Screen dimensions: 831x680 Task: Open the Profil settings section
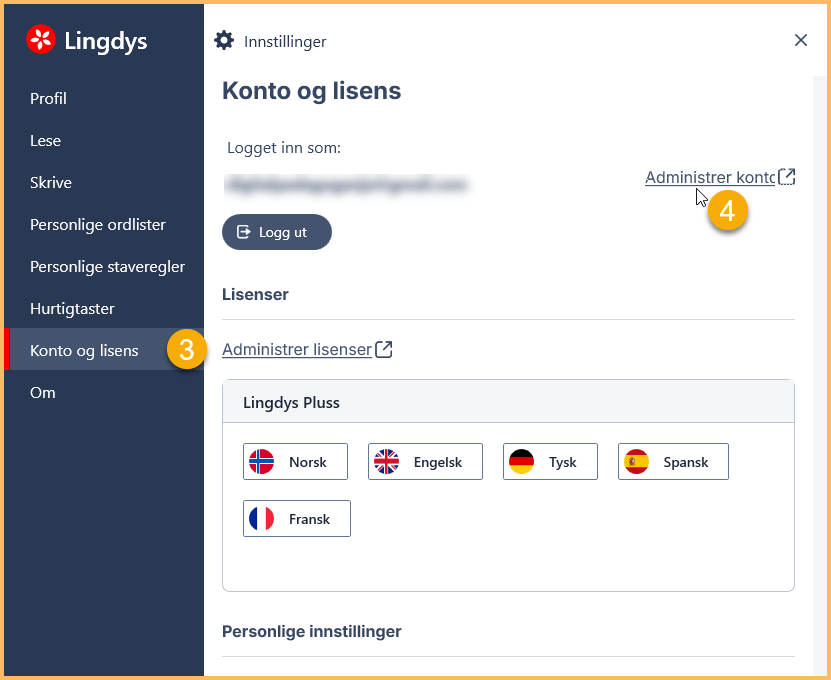click(x=48, y=99)
